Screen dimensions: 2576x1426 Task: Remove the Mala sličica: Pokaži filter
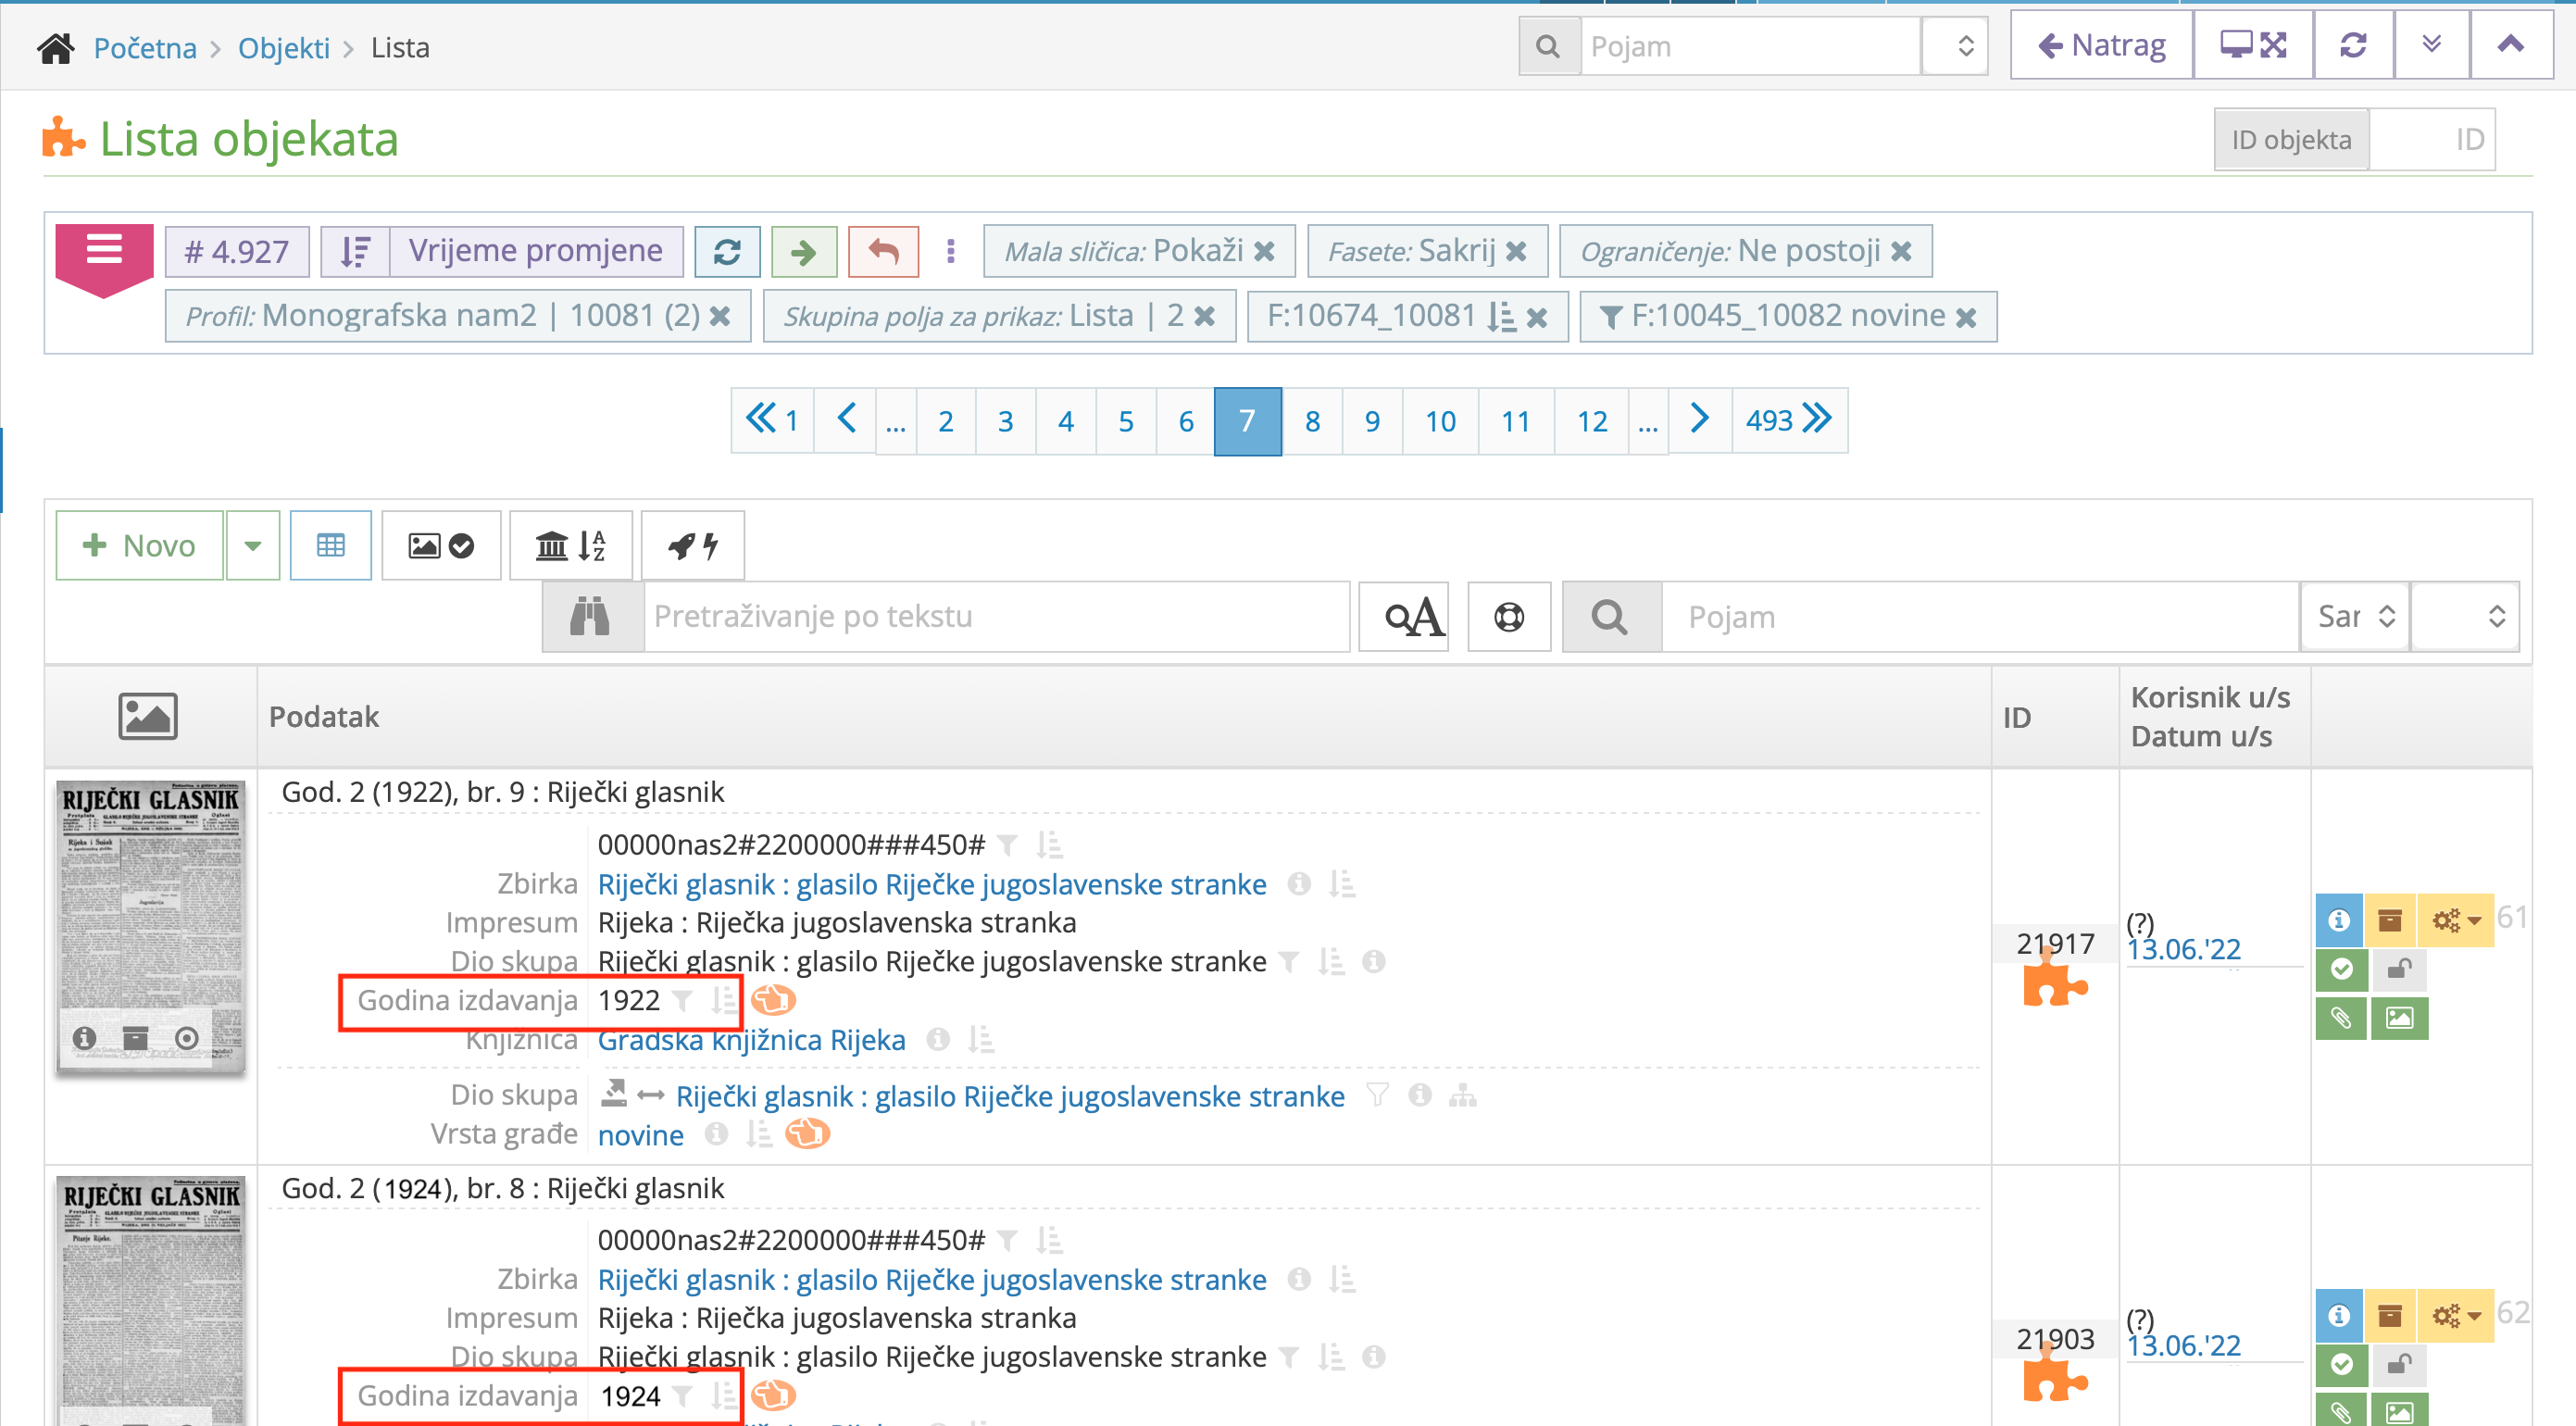click(x=1264, y=251)
